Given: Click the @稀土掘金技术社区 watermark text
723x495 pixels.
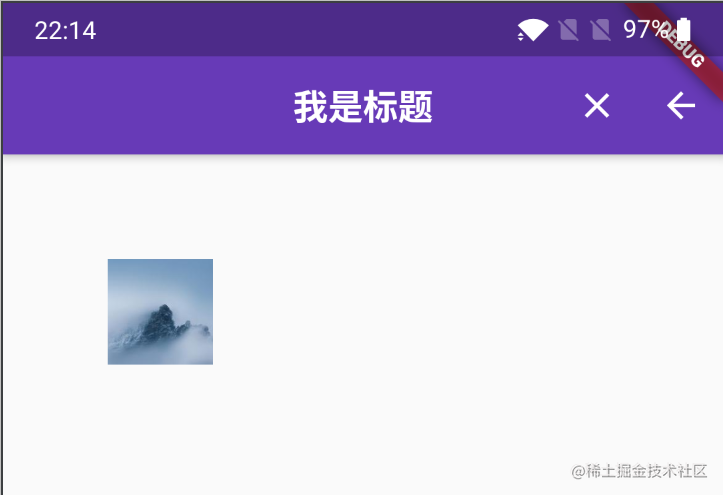Looking at the screenshot, I should coord(639,471).
